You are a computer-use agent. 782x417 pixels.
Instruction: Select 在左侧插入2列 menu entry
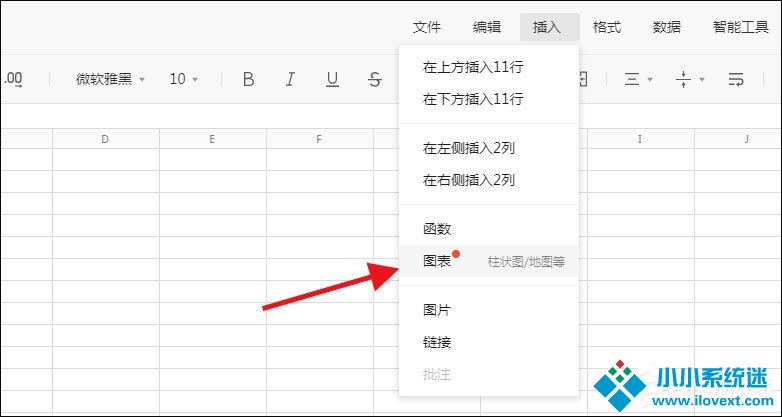coord(489,148)
